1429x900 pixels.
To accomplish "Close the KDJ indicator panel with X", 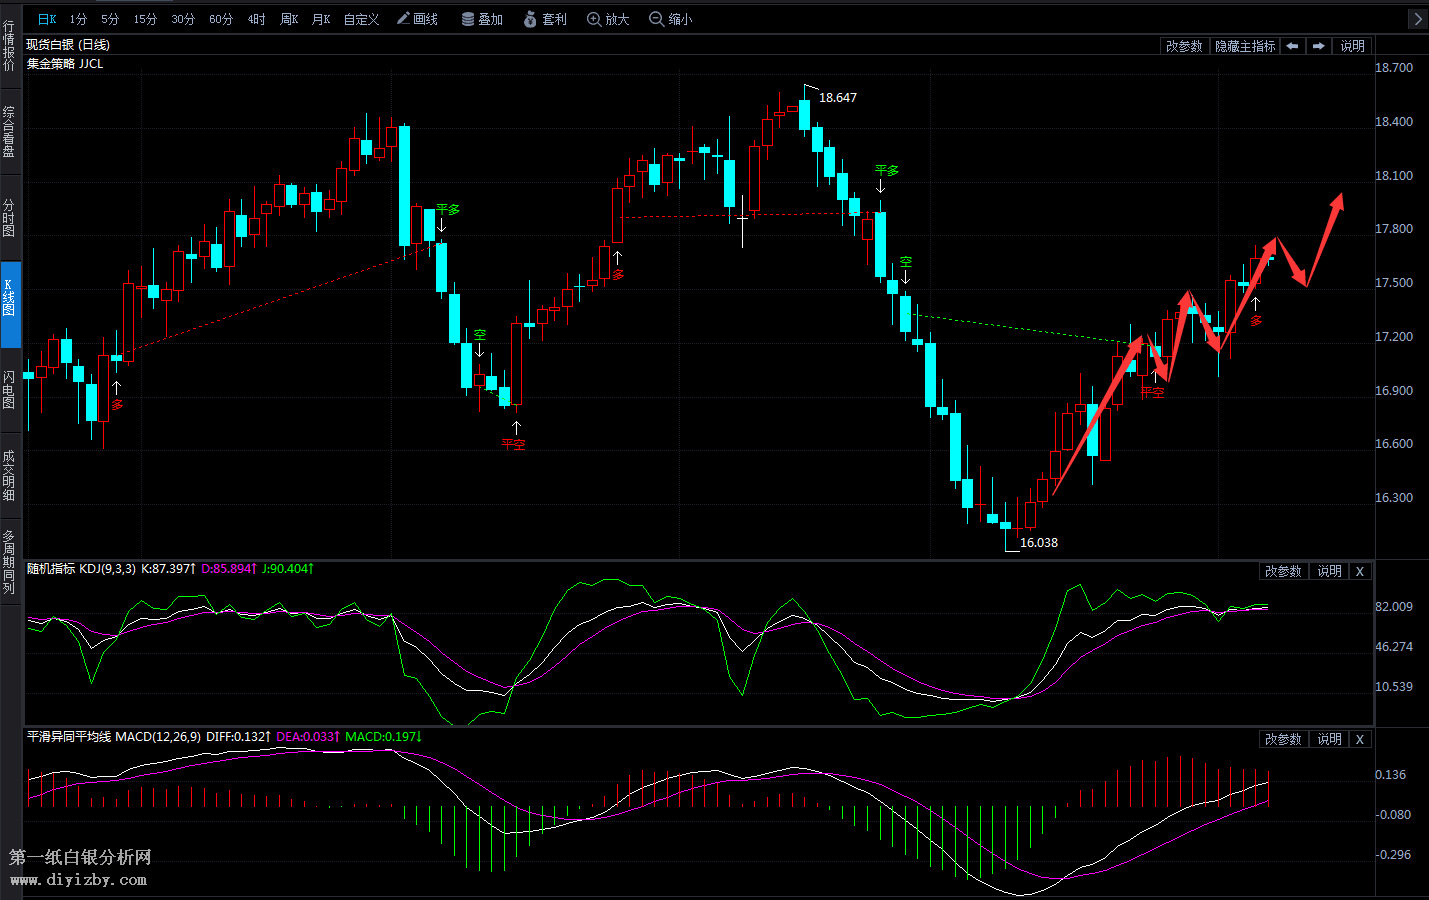I will click(x=1359, y=571).
